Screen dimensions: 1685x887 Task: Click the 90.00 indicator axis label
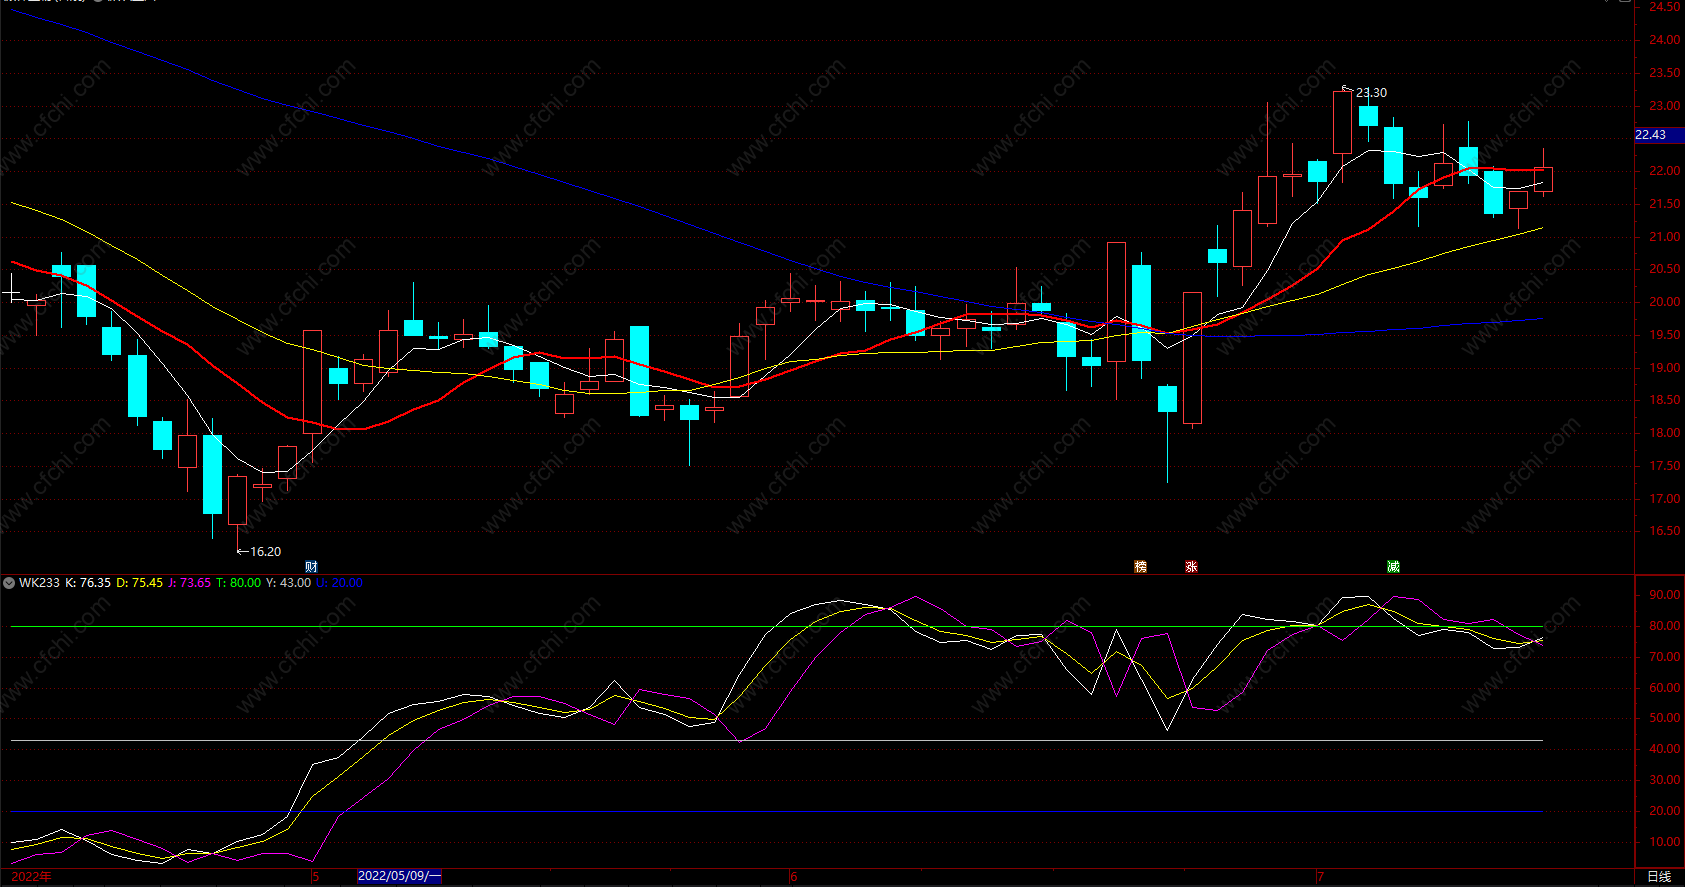[x=1665, y=595]
